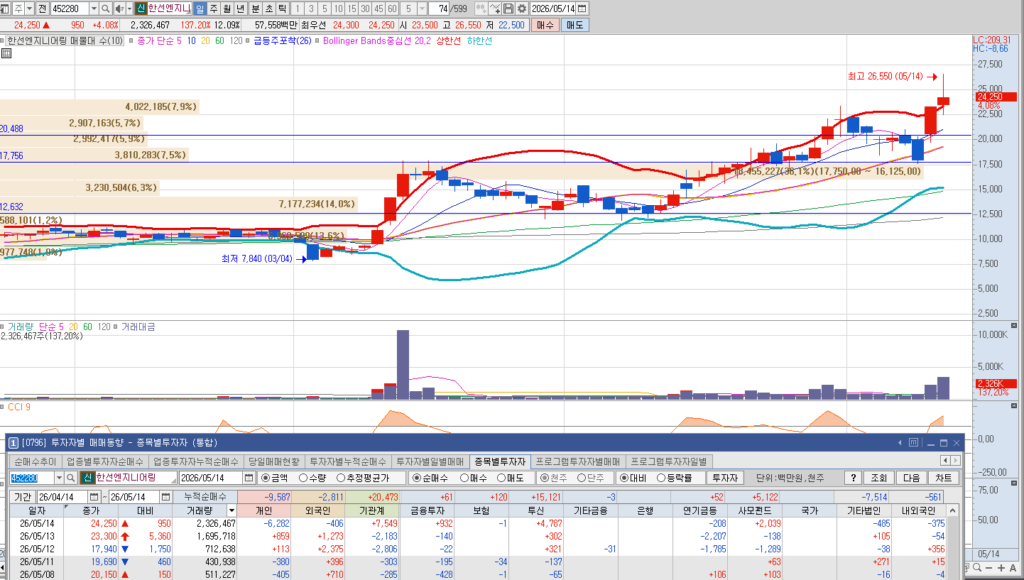Viewport: 1024px width, 580px height.
Task: Click the stock search magnifier icon in top toolbar
Action: point(105,8)
